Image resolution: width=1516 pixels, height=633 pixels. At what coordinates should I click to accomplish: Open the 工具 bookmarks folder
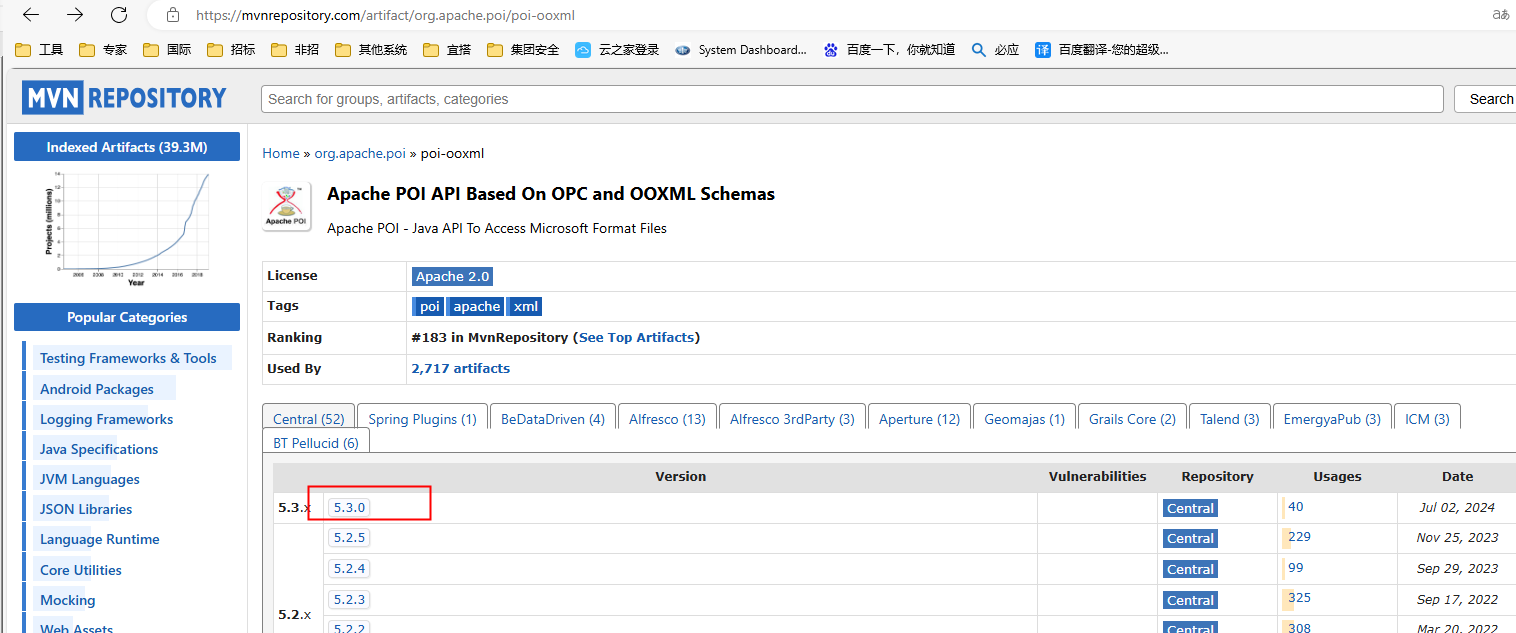pos(38,49)
